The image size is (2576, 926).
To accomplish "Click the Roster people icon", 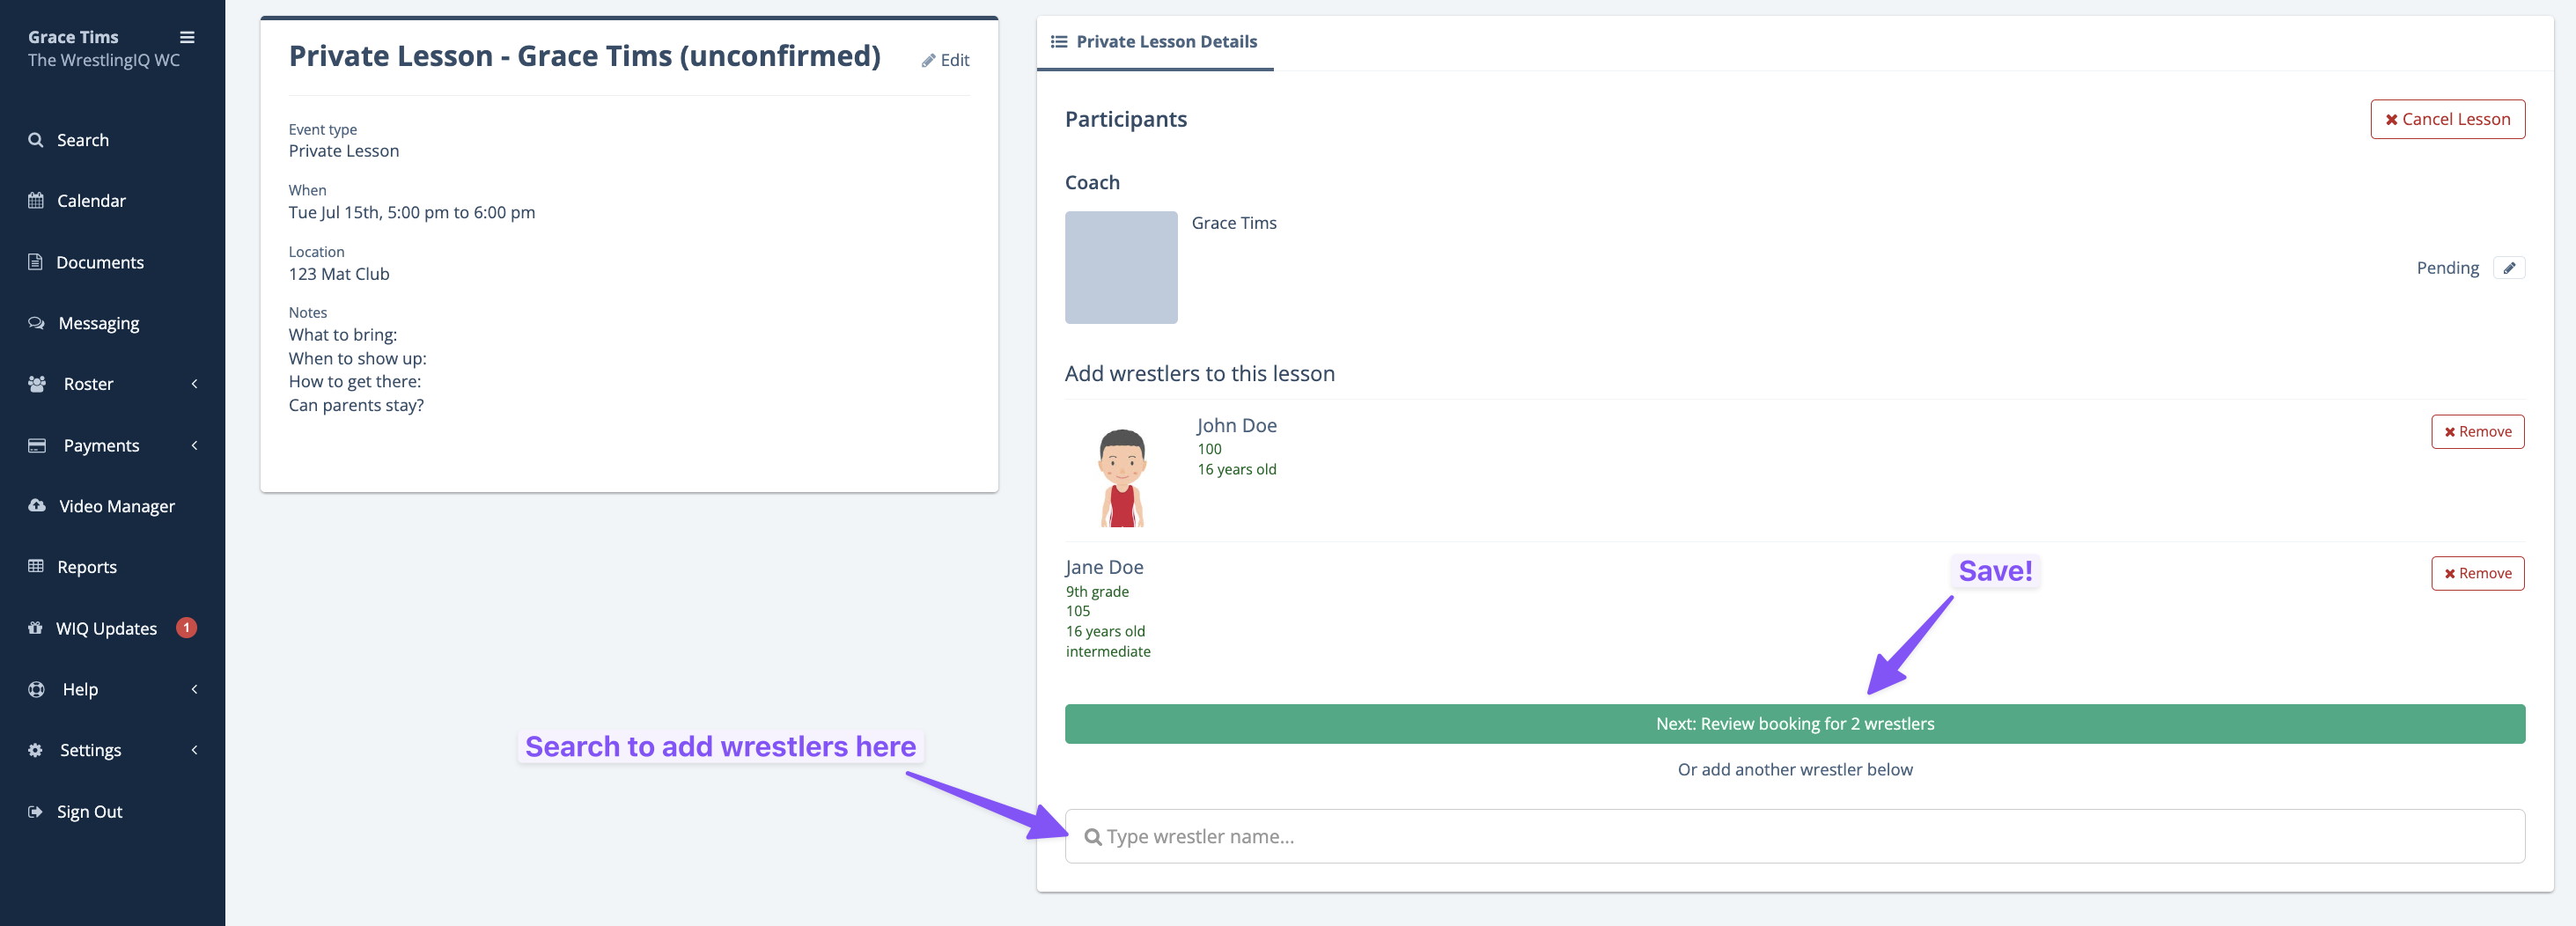I will (37, 384).
